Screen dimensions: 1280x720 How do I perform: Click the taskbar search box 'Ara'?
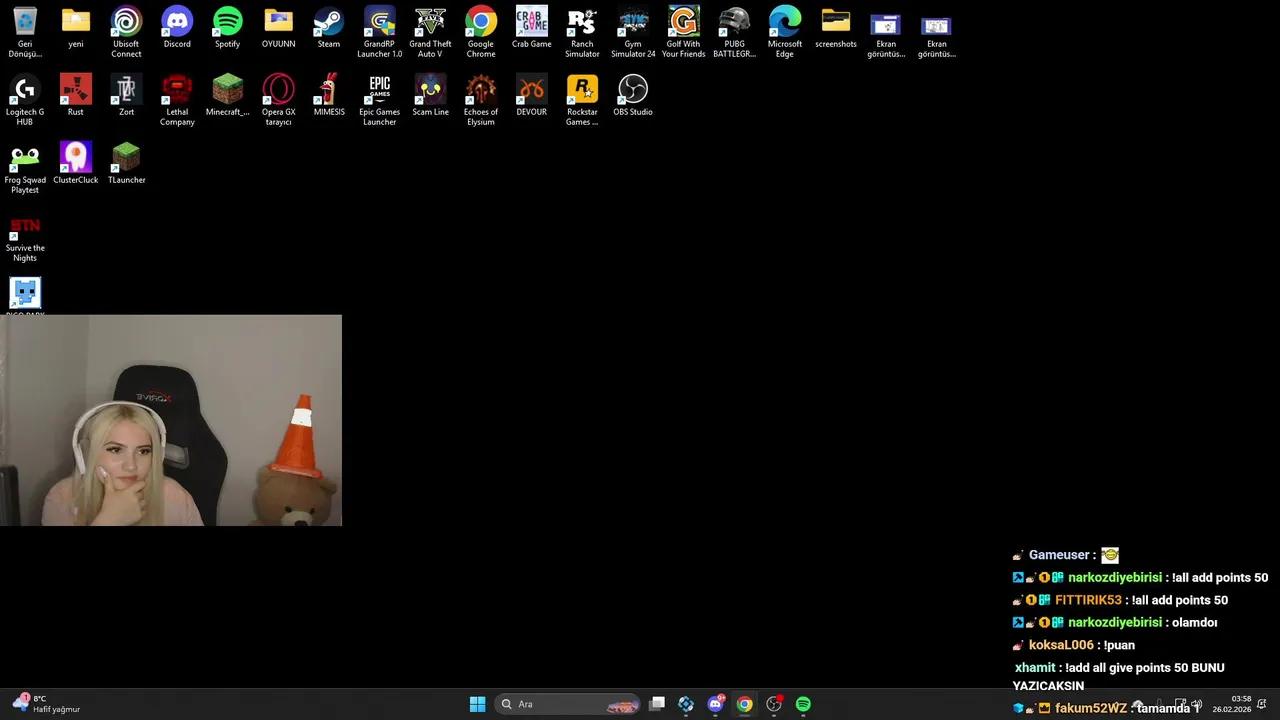click(567, 704)
